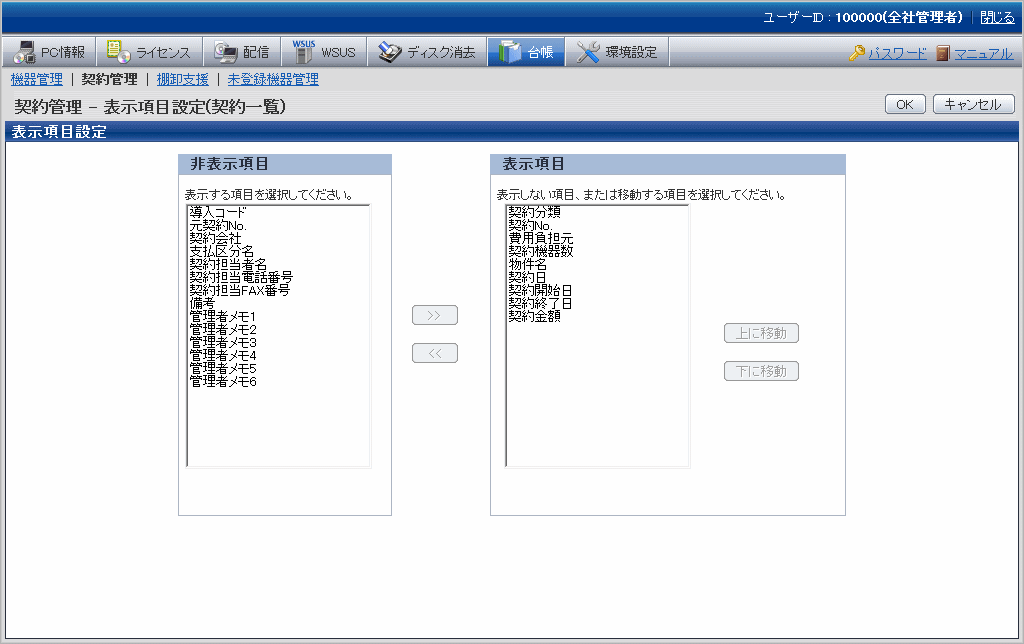The image size is (1024, 644).
Task: Open the マニュアル link
Action: click(984, 54)
